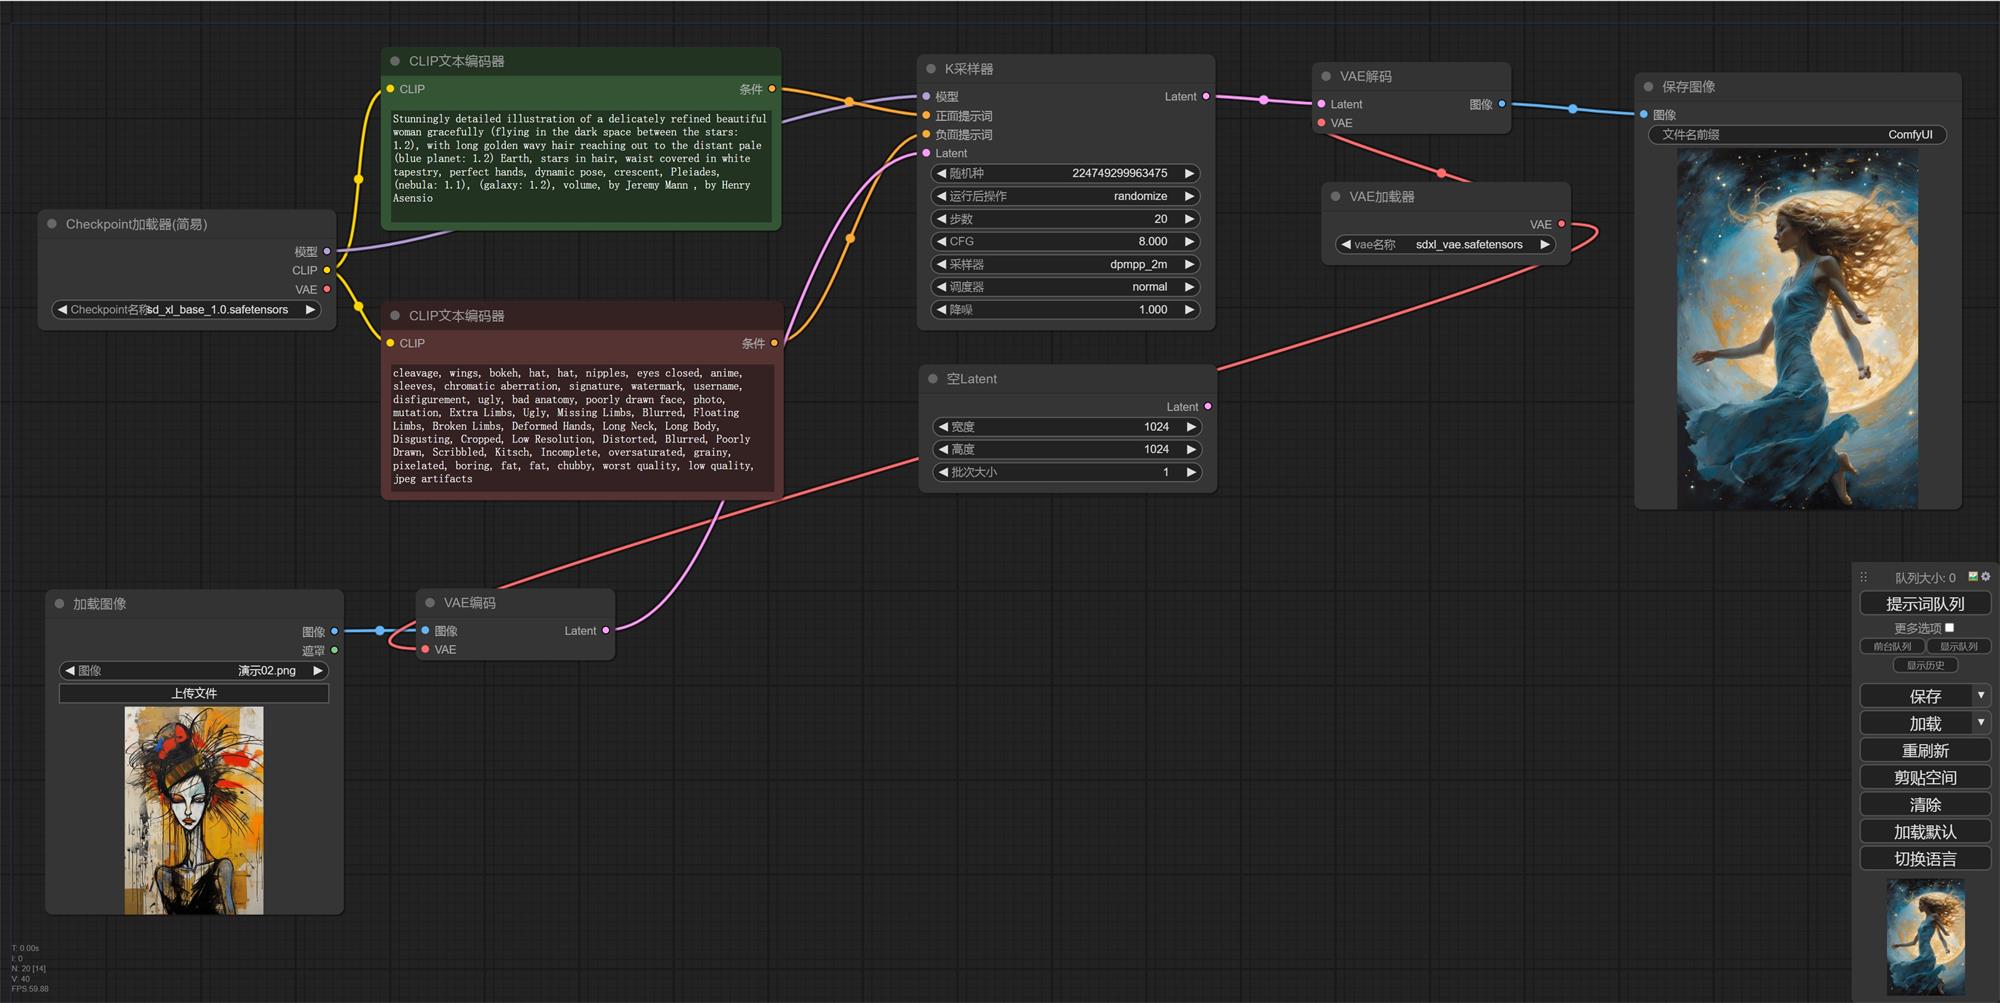Image resolution: width=2000 pixels, height=1003 pixels.
Task: Click the loaded 演示02.png image preview
Action: [x=194, y=811]
